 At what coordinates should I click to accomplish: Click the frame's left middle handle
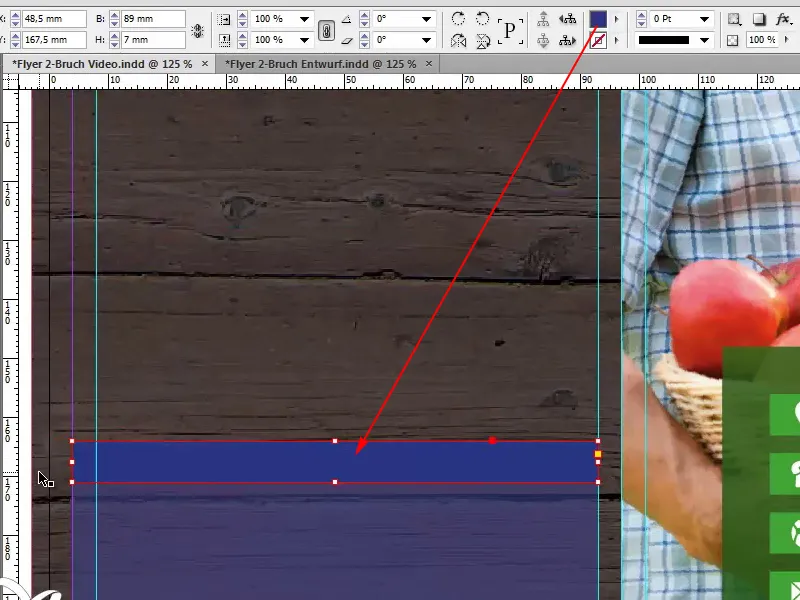[72, 462]
